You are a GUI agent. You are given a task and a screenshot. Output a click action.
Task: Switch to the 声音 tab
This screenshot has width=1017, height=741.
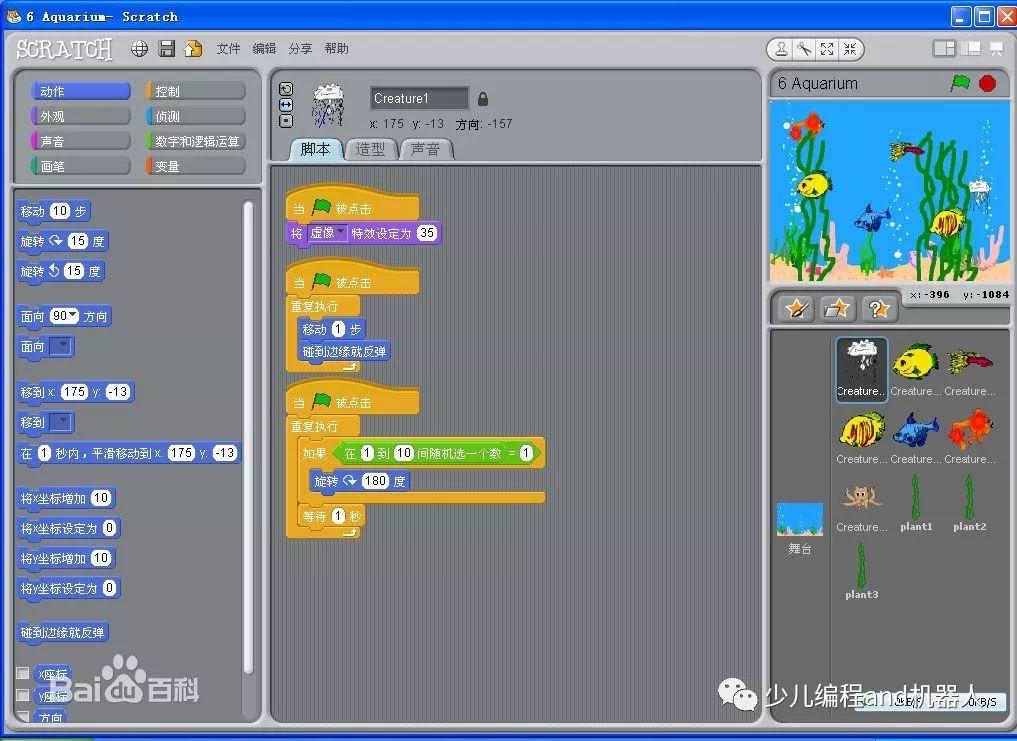tap(425, 149)
